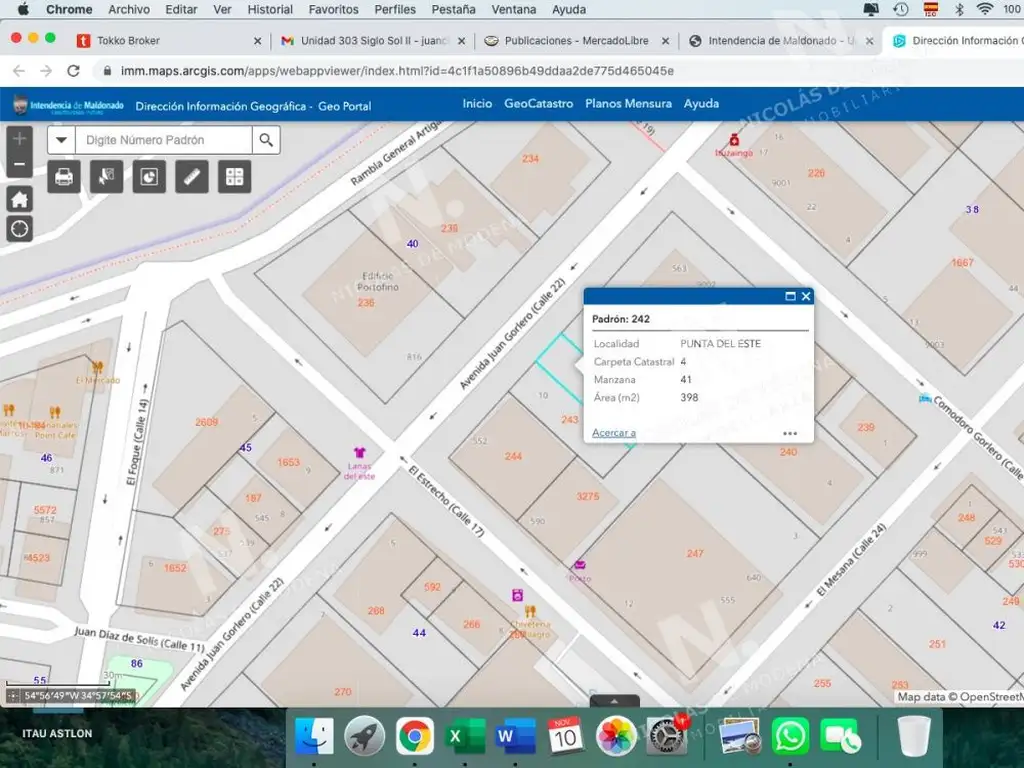Open the chart report tool
This screenshot has height=768, width=1024.
(x=149, y=177)
